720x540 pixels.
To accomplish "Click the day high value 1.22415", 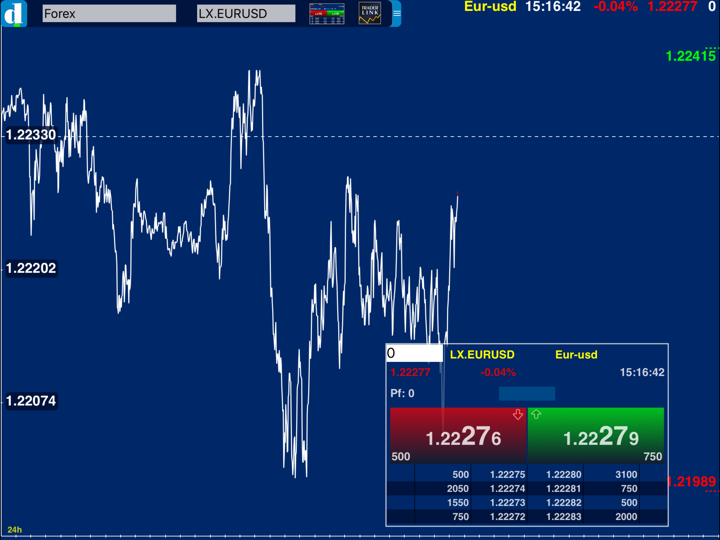I will 690,56.
